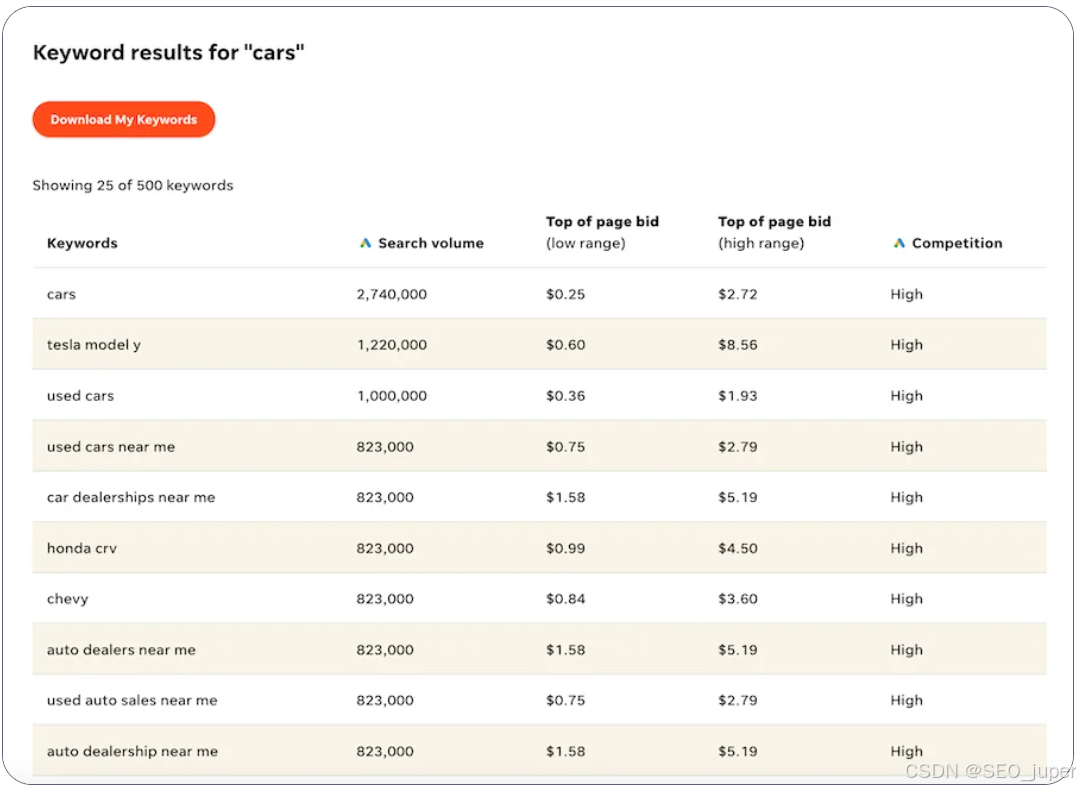Click the high bid $5.19 for auto dealers near me
Screen dimensions: 1080x788
point(738,650)
